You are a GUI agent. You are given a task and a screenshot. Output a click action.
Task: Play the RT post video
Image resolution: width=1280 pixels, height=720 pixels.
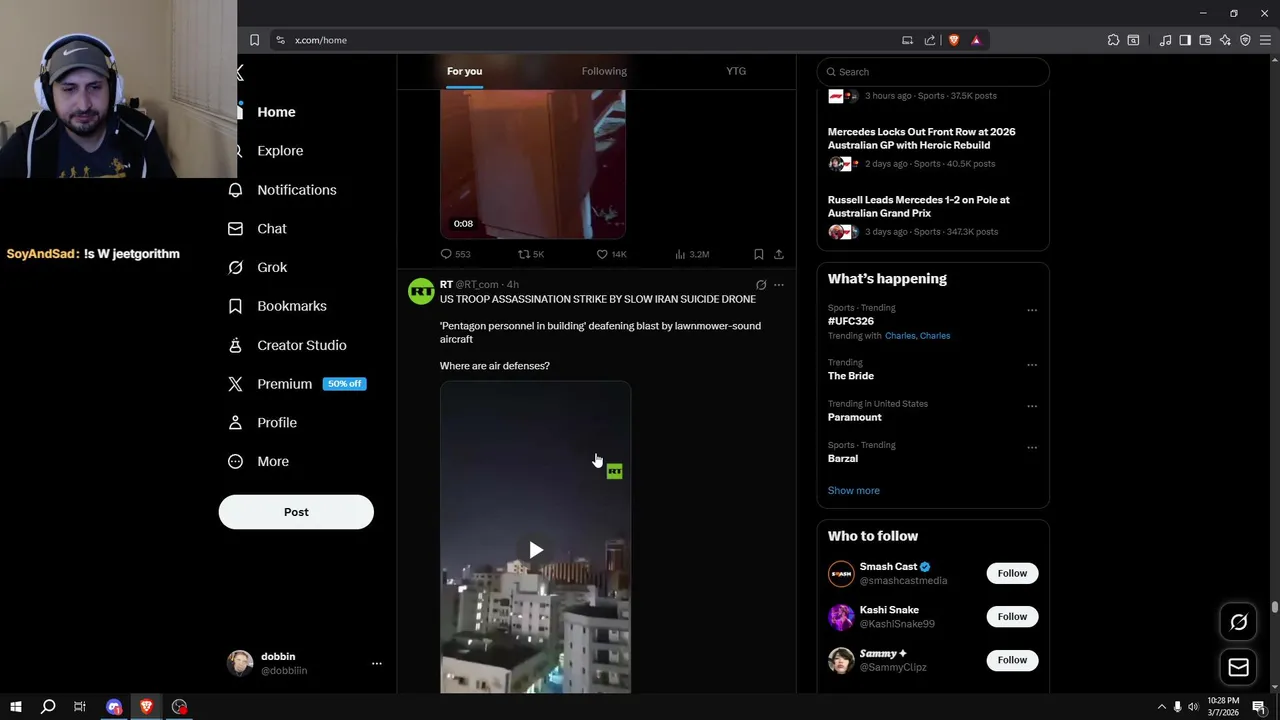click(536, 550)
